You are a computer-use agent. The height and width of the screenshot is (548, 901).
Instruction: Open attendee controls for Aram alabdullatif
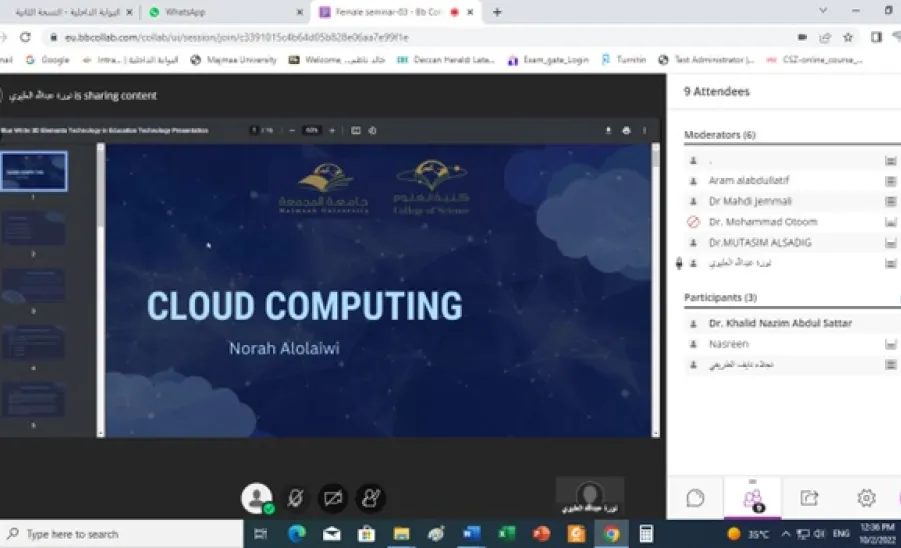890,181
